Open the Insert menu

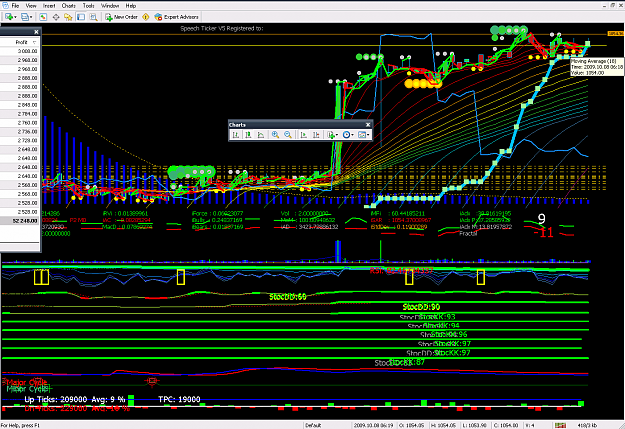coord(49,6)
